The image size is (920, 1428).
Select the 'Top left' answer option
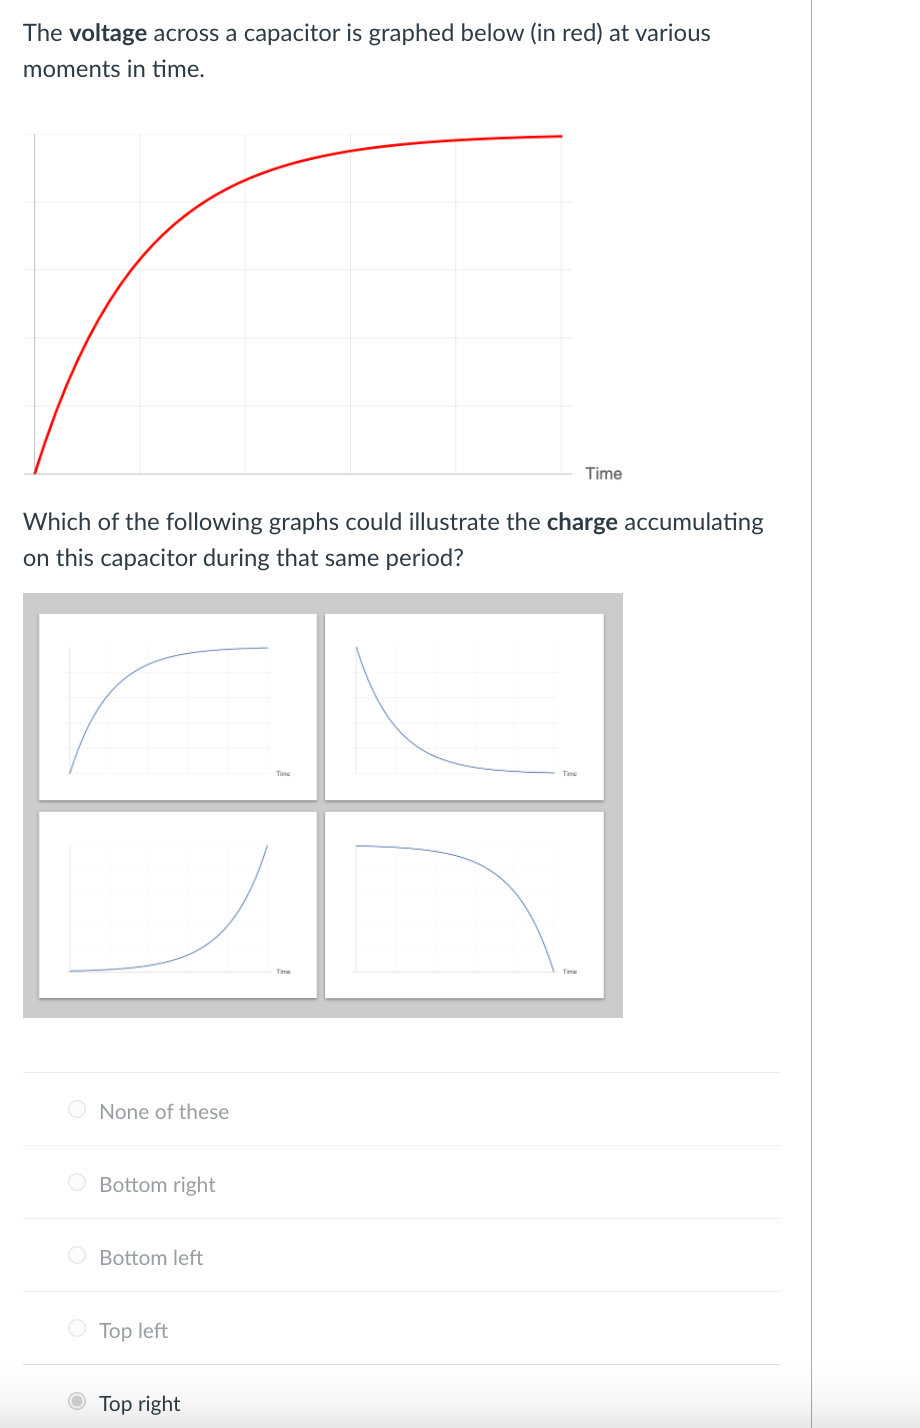click(76, 1327)
